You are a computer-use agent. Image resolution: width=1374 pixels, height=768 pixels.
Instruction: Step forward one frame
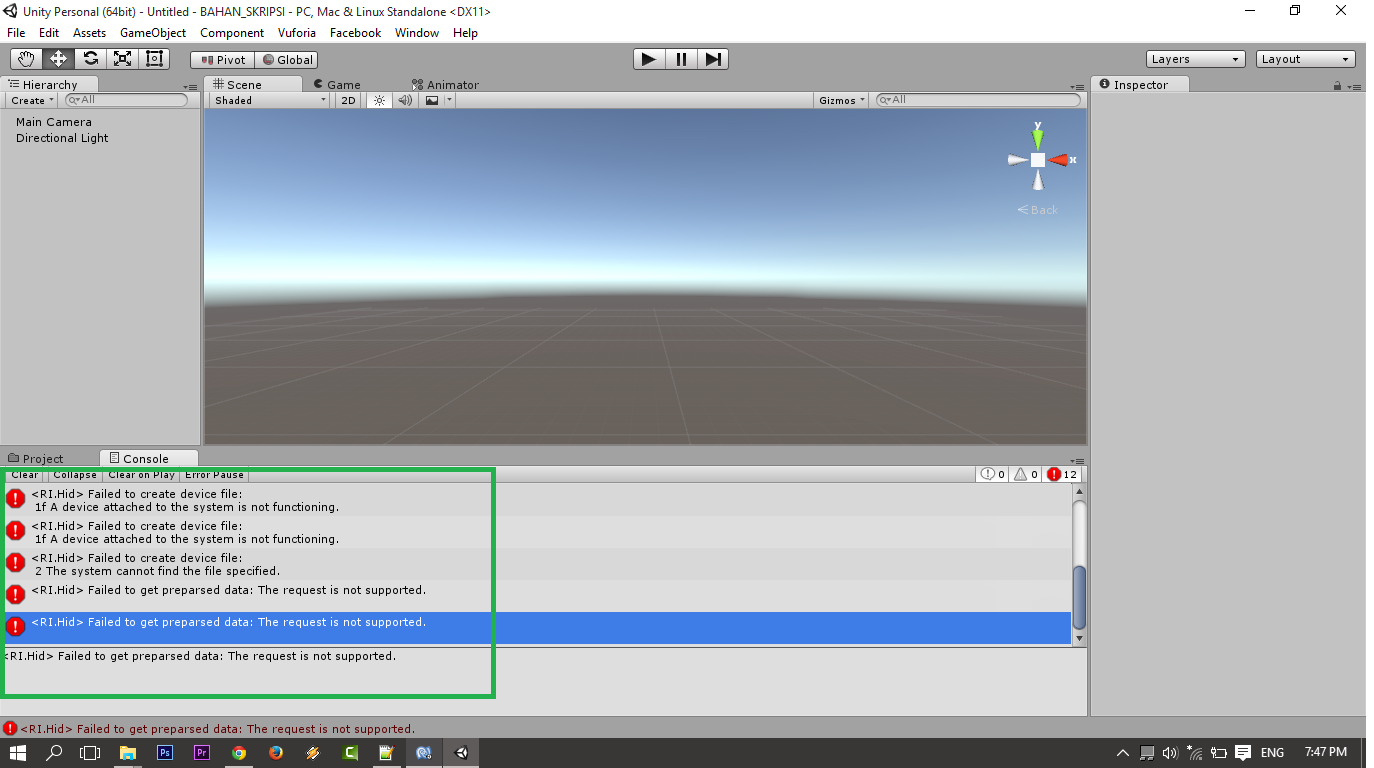(x=712, y=59)
